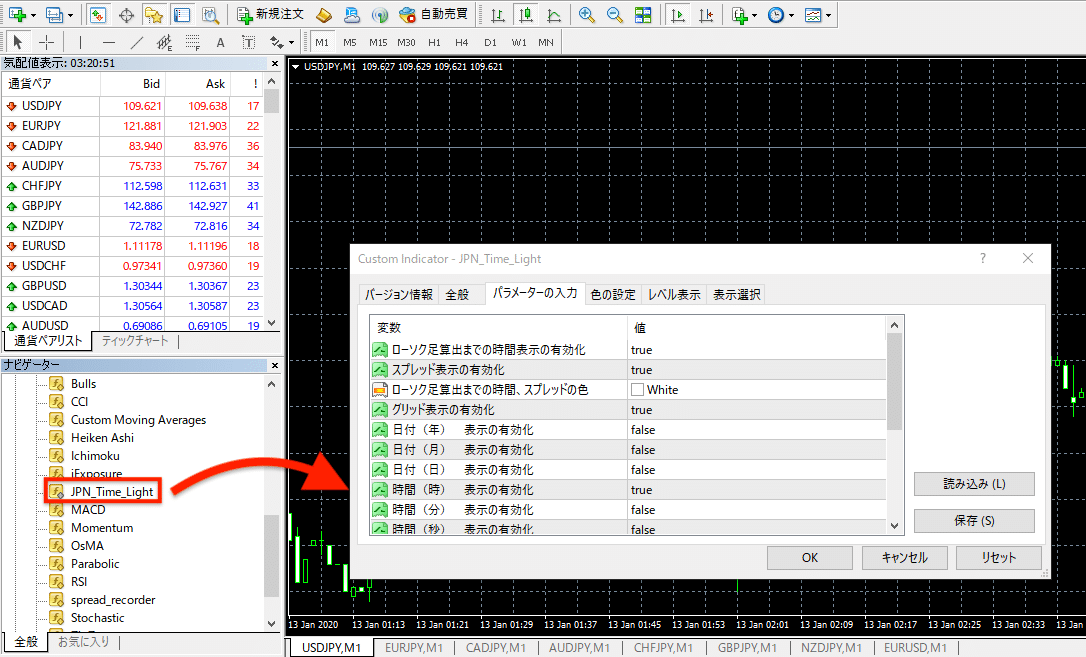Toggle chart auto scroll icon
Viewport: 1086px width, 657px height.
pyautogui.click(x=678, y=15)
